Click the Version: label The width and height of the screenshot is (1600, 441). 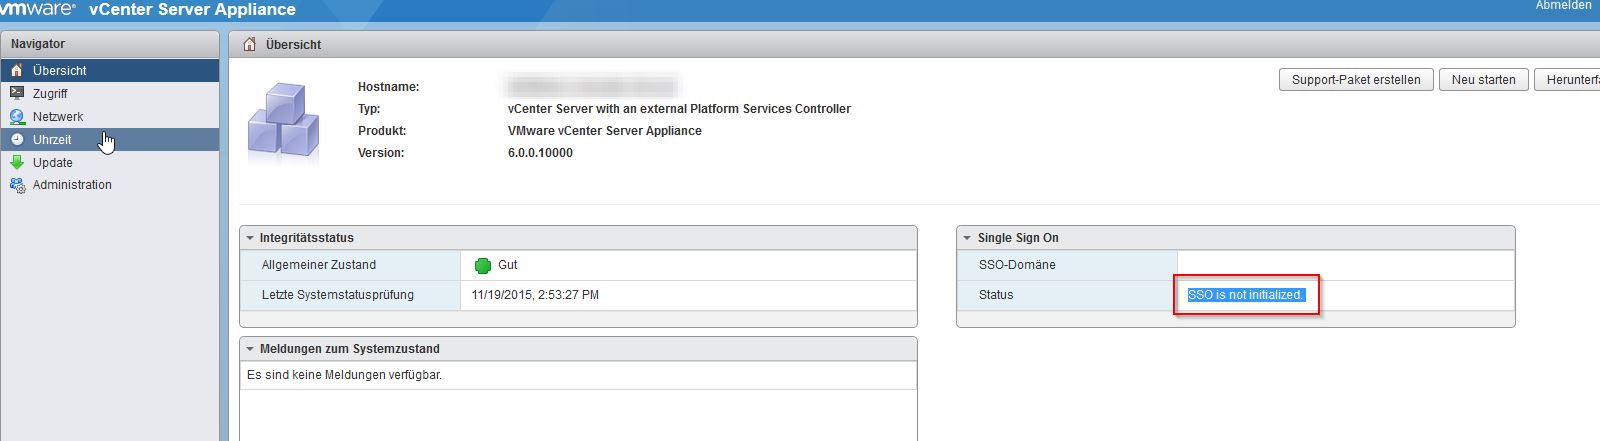(x=381, y=153)
